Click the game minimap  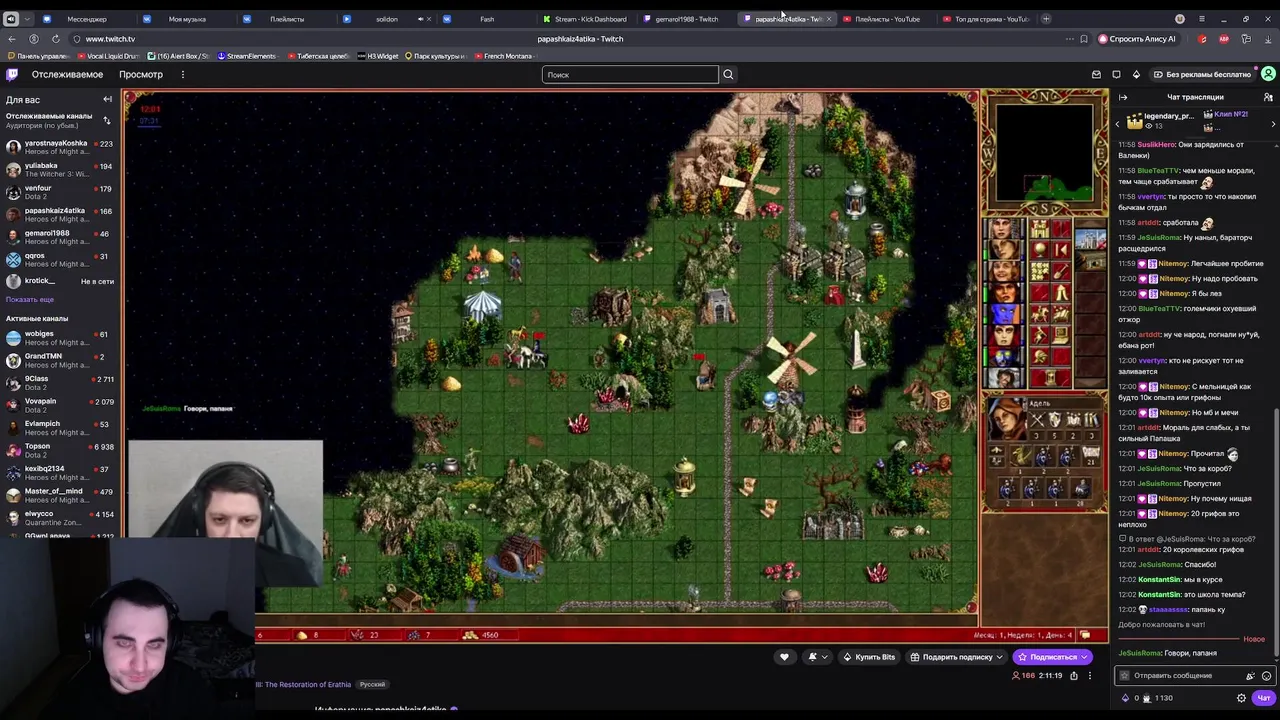(1044, 152)
